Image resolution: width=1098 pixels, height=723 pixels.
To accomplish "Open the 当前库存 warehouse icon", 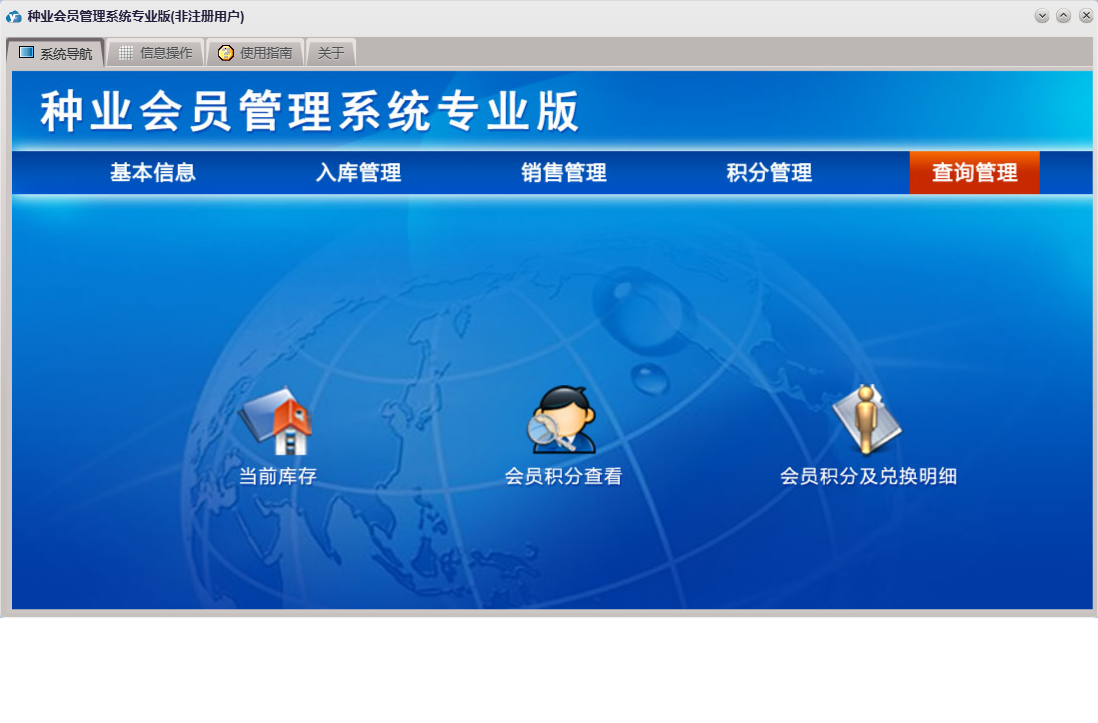I will click(277, 421).
